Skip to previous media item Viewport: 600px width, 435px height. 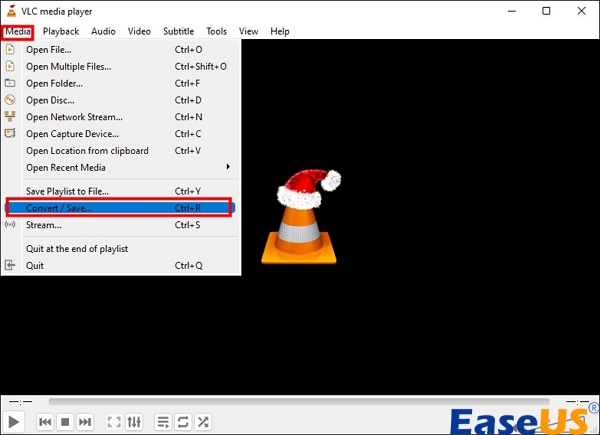(x=45, y=422)
